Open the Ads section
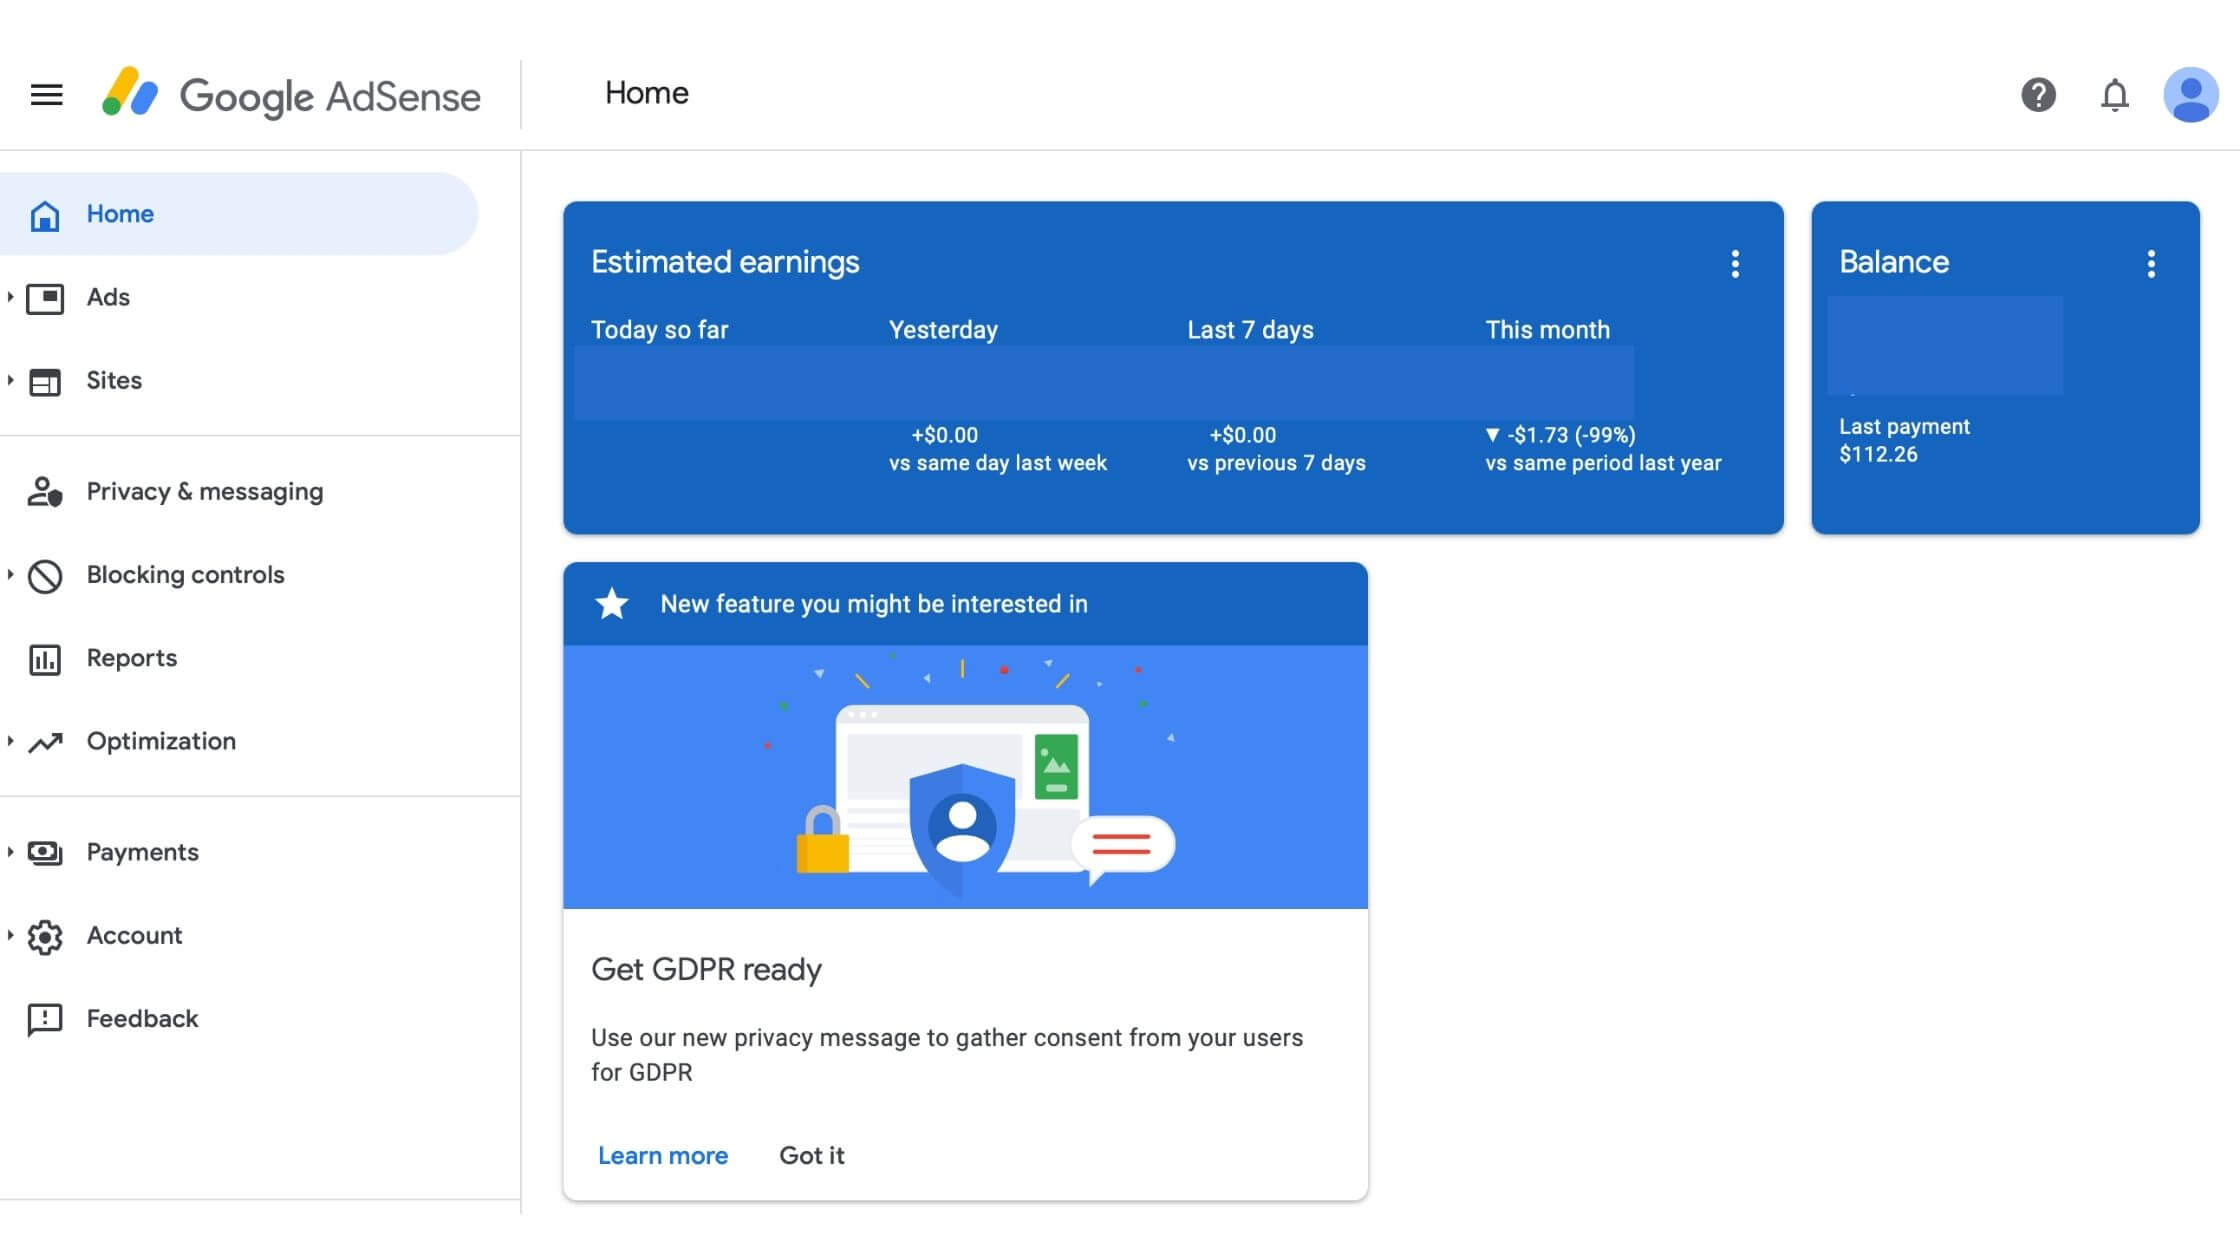Viewport: 2240px width, 1260px height. pos(106,295)
